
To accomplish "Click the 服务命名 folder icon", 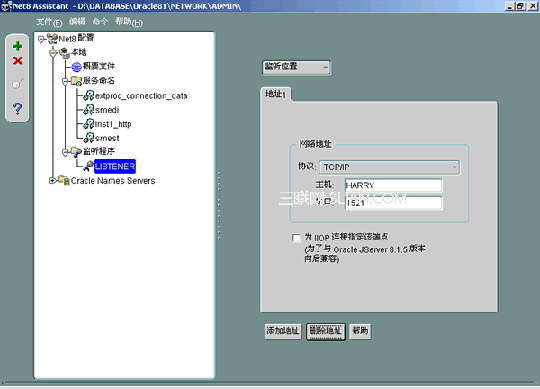I will click(x=76, y=81).
